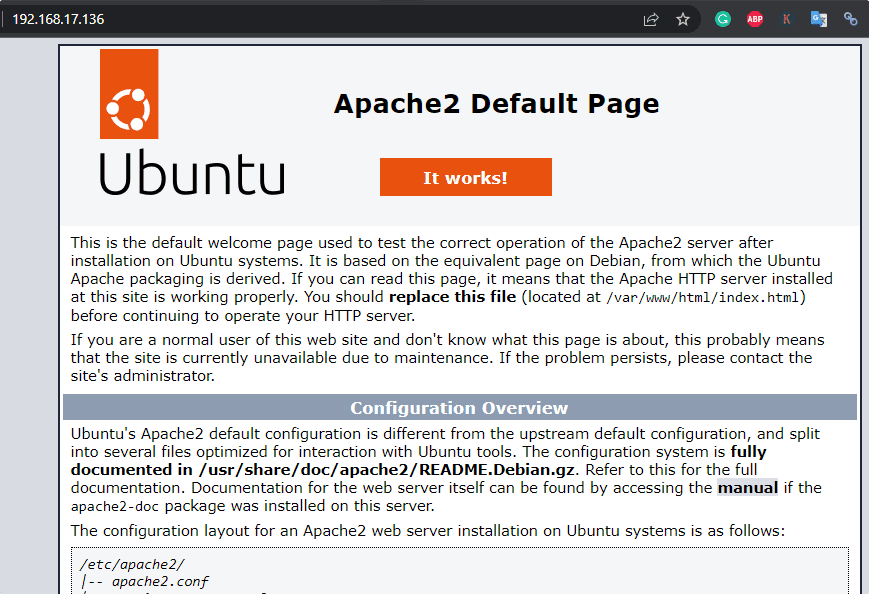Bookmark this page with the star icon

click(x=683, y=19)
